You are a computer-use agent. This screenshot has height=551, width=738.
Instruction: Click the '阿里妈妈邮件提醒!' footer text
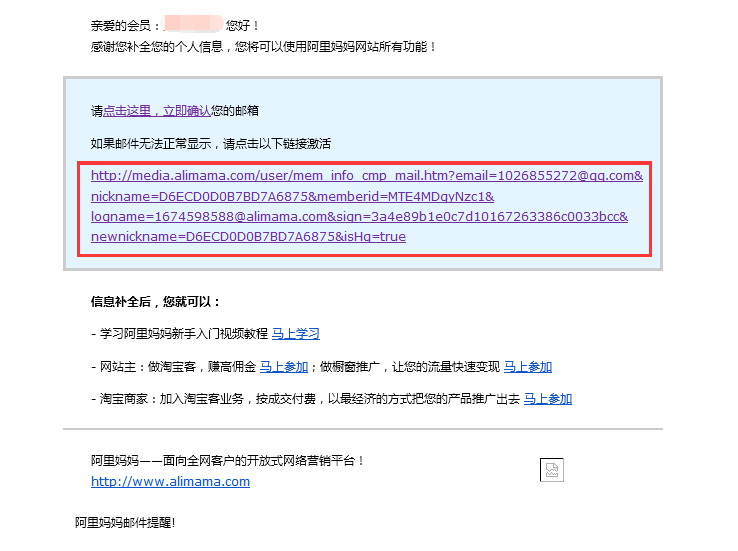pyautogui.click(x=125, y=522)
